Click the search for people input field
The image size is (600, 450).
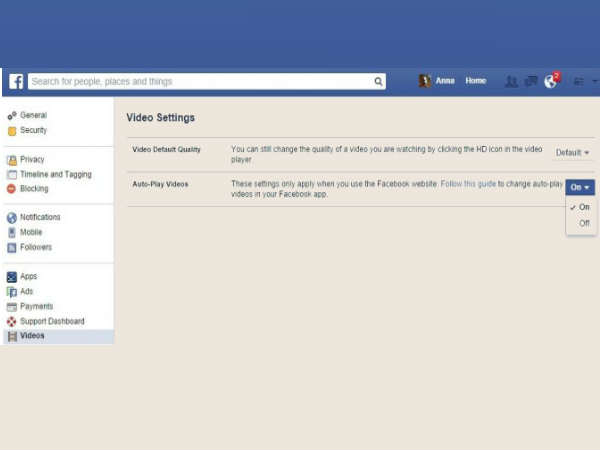point(200,82)
